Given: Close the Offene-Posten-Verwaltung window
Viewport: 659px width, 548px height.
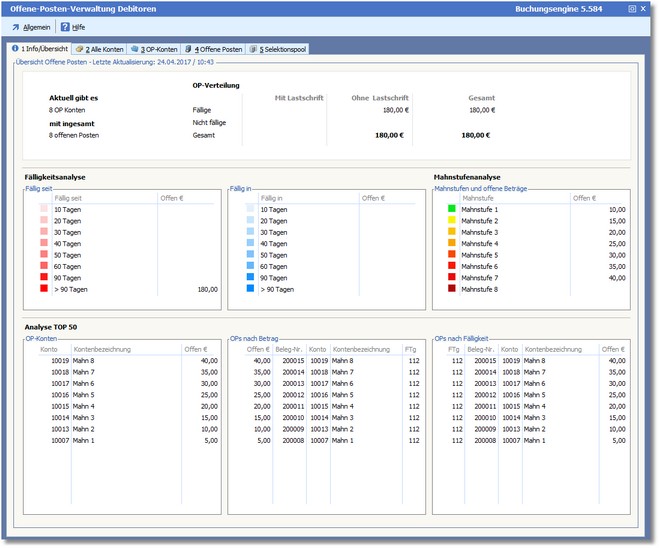Looking at the screenshot, I should pyautogui.click(x=646, y=8).
